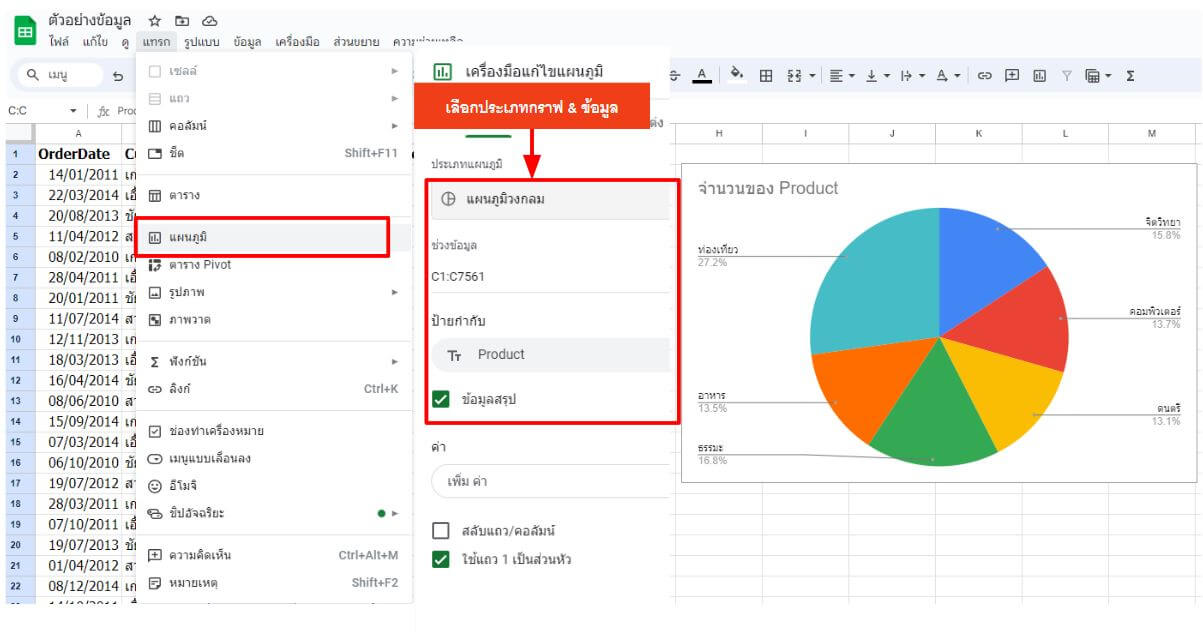
Task: Choose ลิงก์ in insert menu
Action: click(x=273, y=389)
